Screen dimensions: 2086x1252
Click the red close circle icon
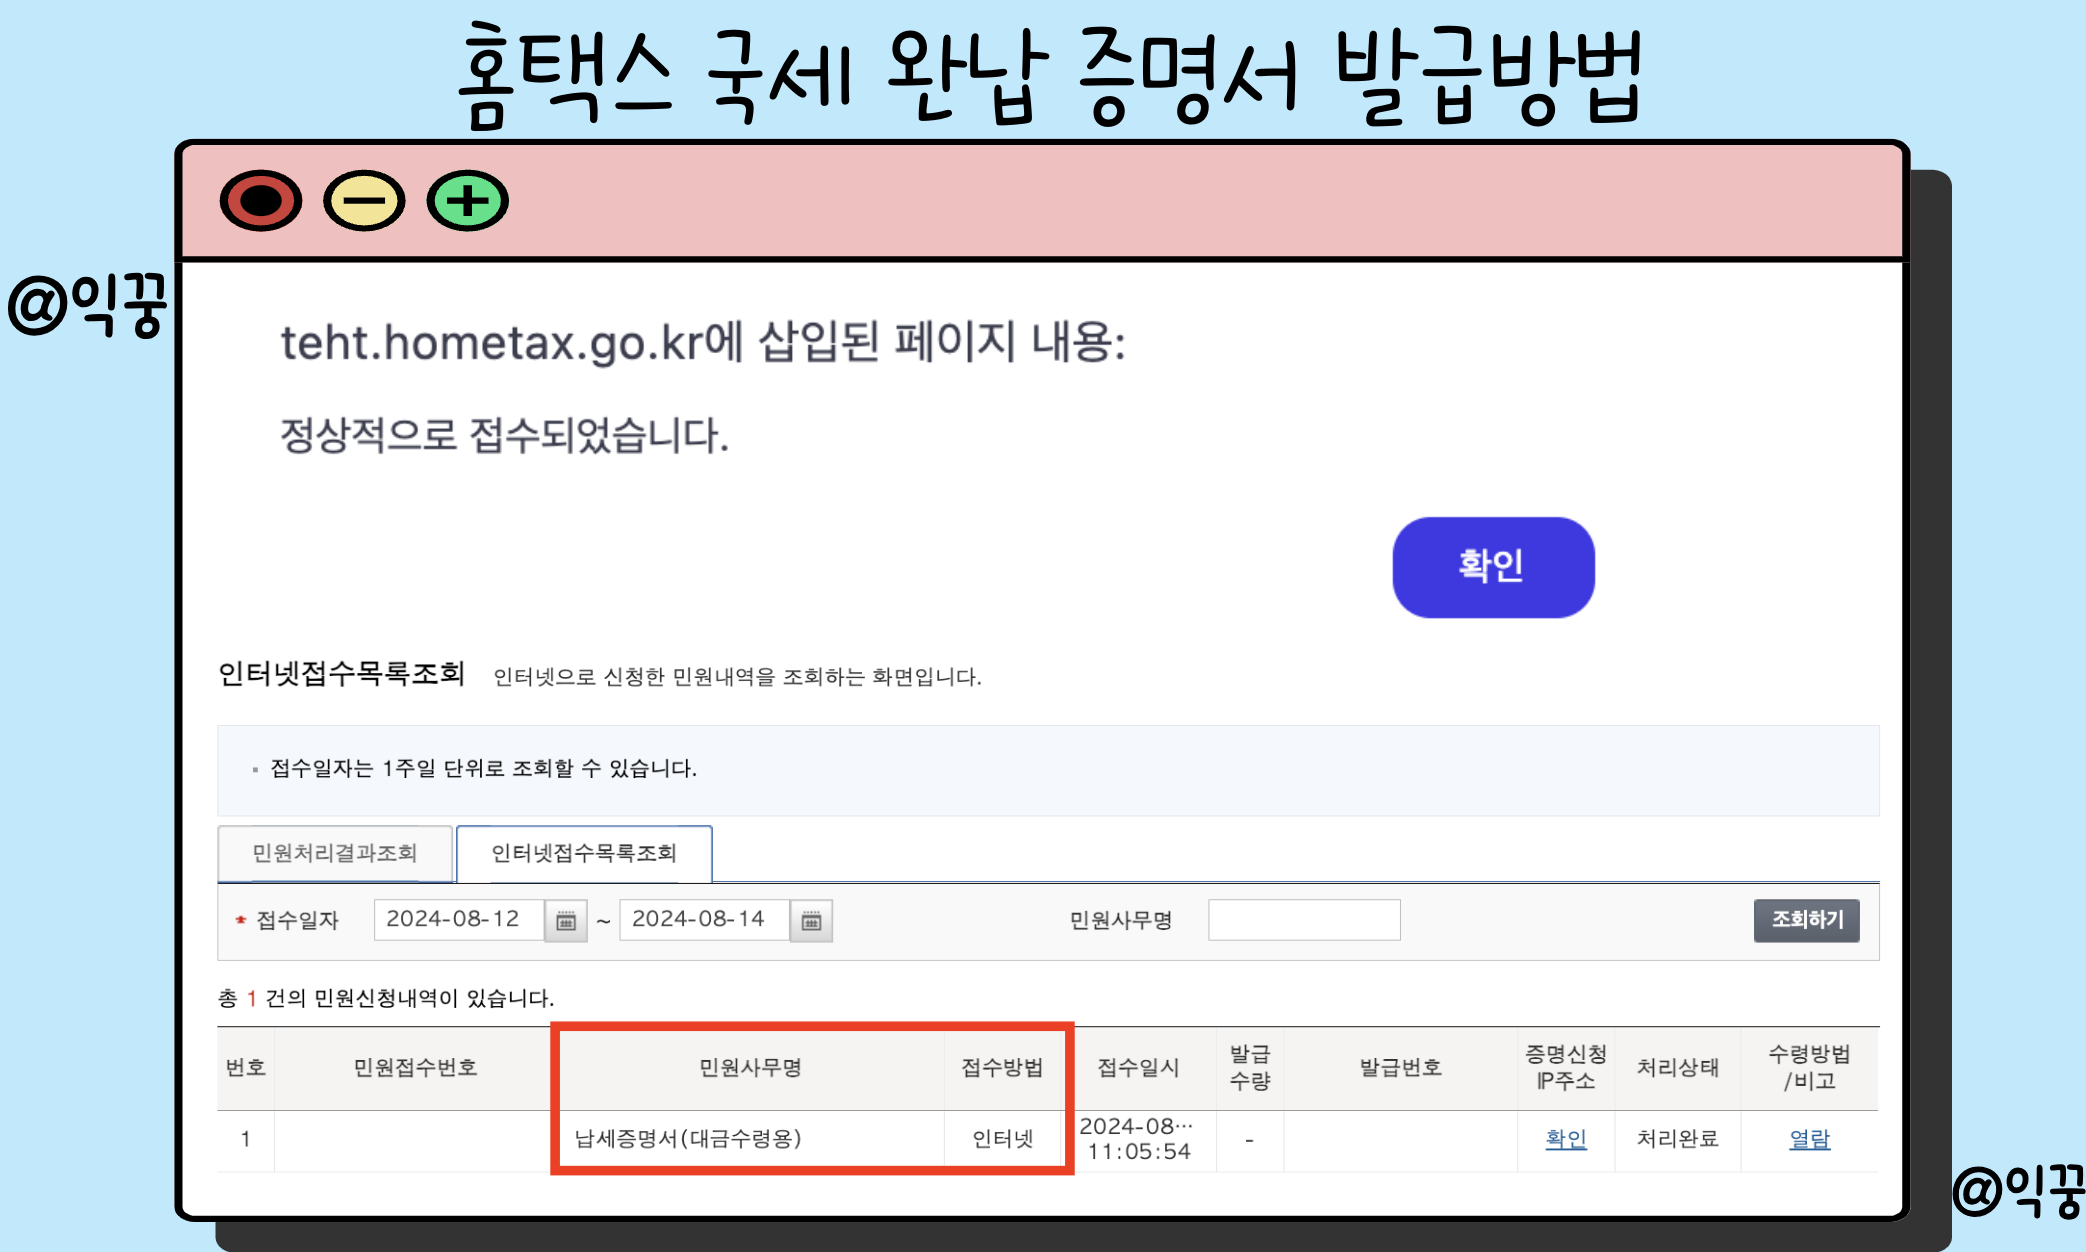pos(260,200)
